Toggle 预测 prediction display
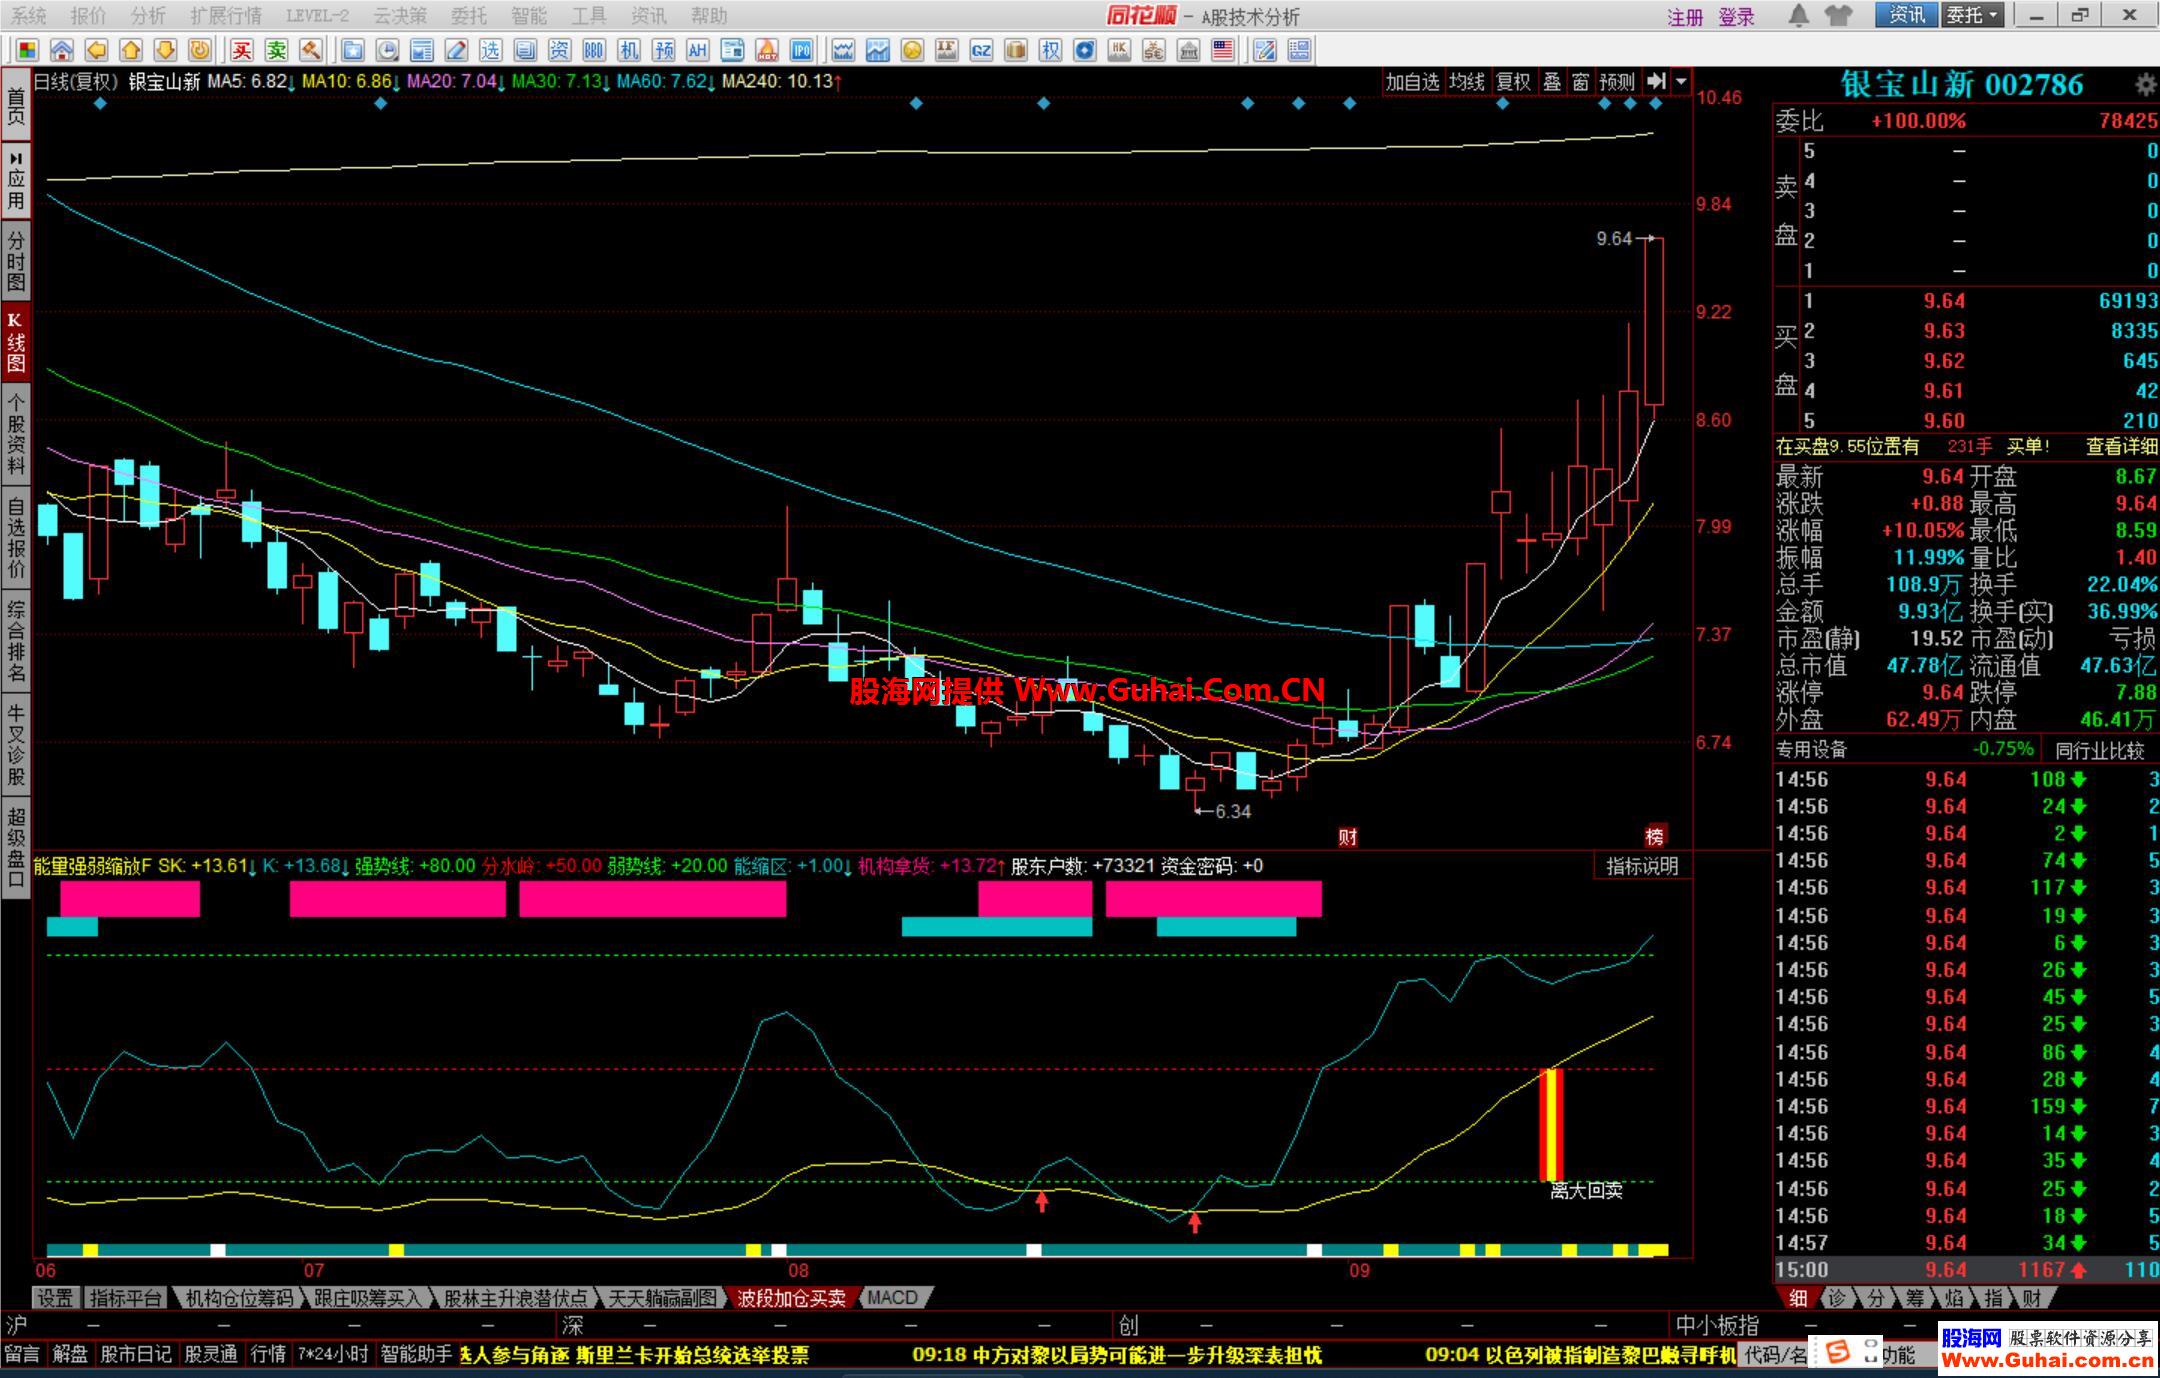This screenshot has width=2160, height=1378. click(x=1617, y=82)
